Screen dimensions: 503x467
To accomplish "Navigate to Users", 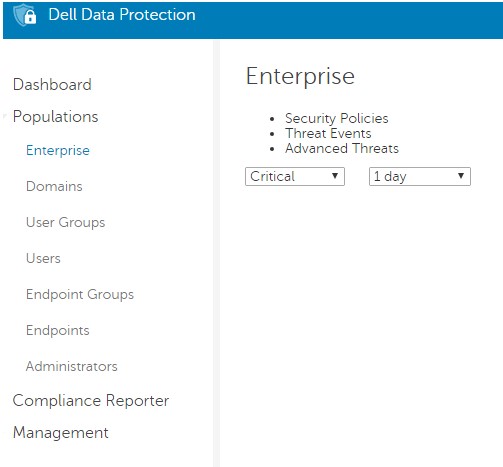I will (x=43, y=258).
